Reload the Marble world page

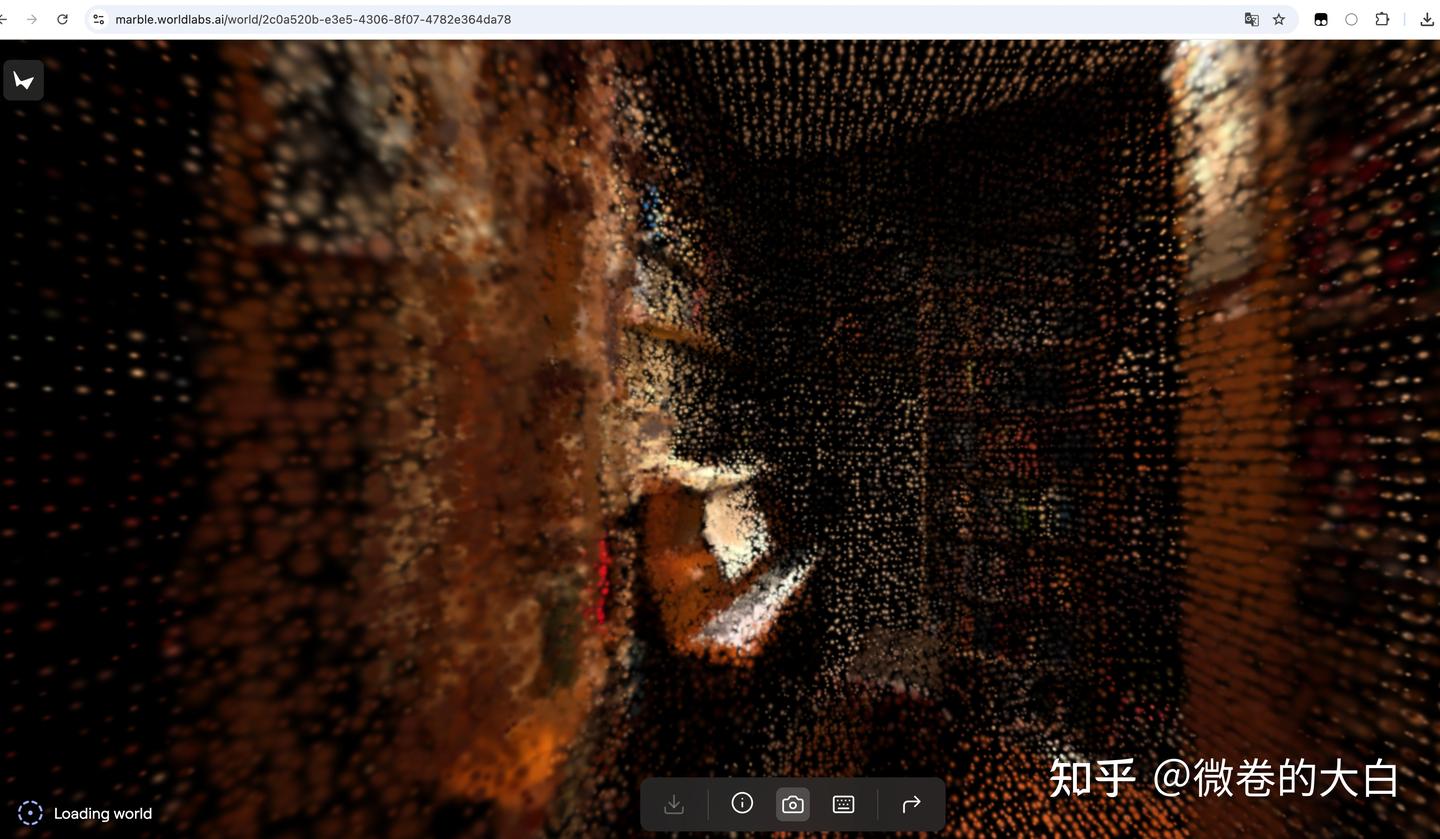click(x=62, y=19)
